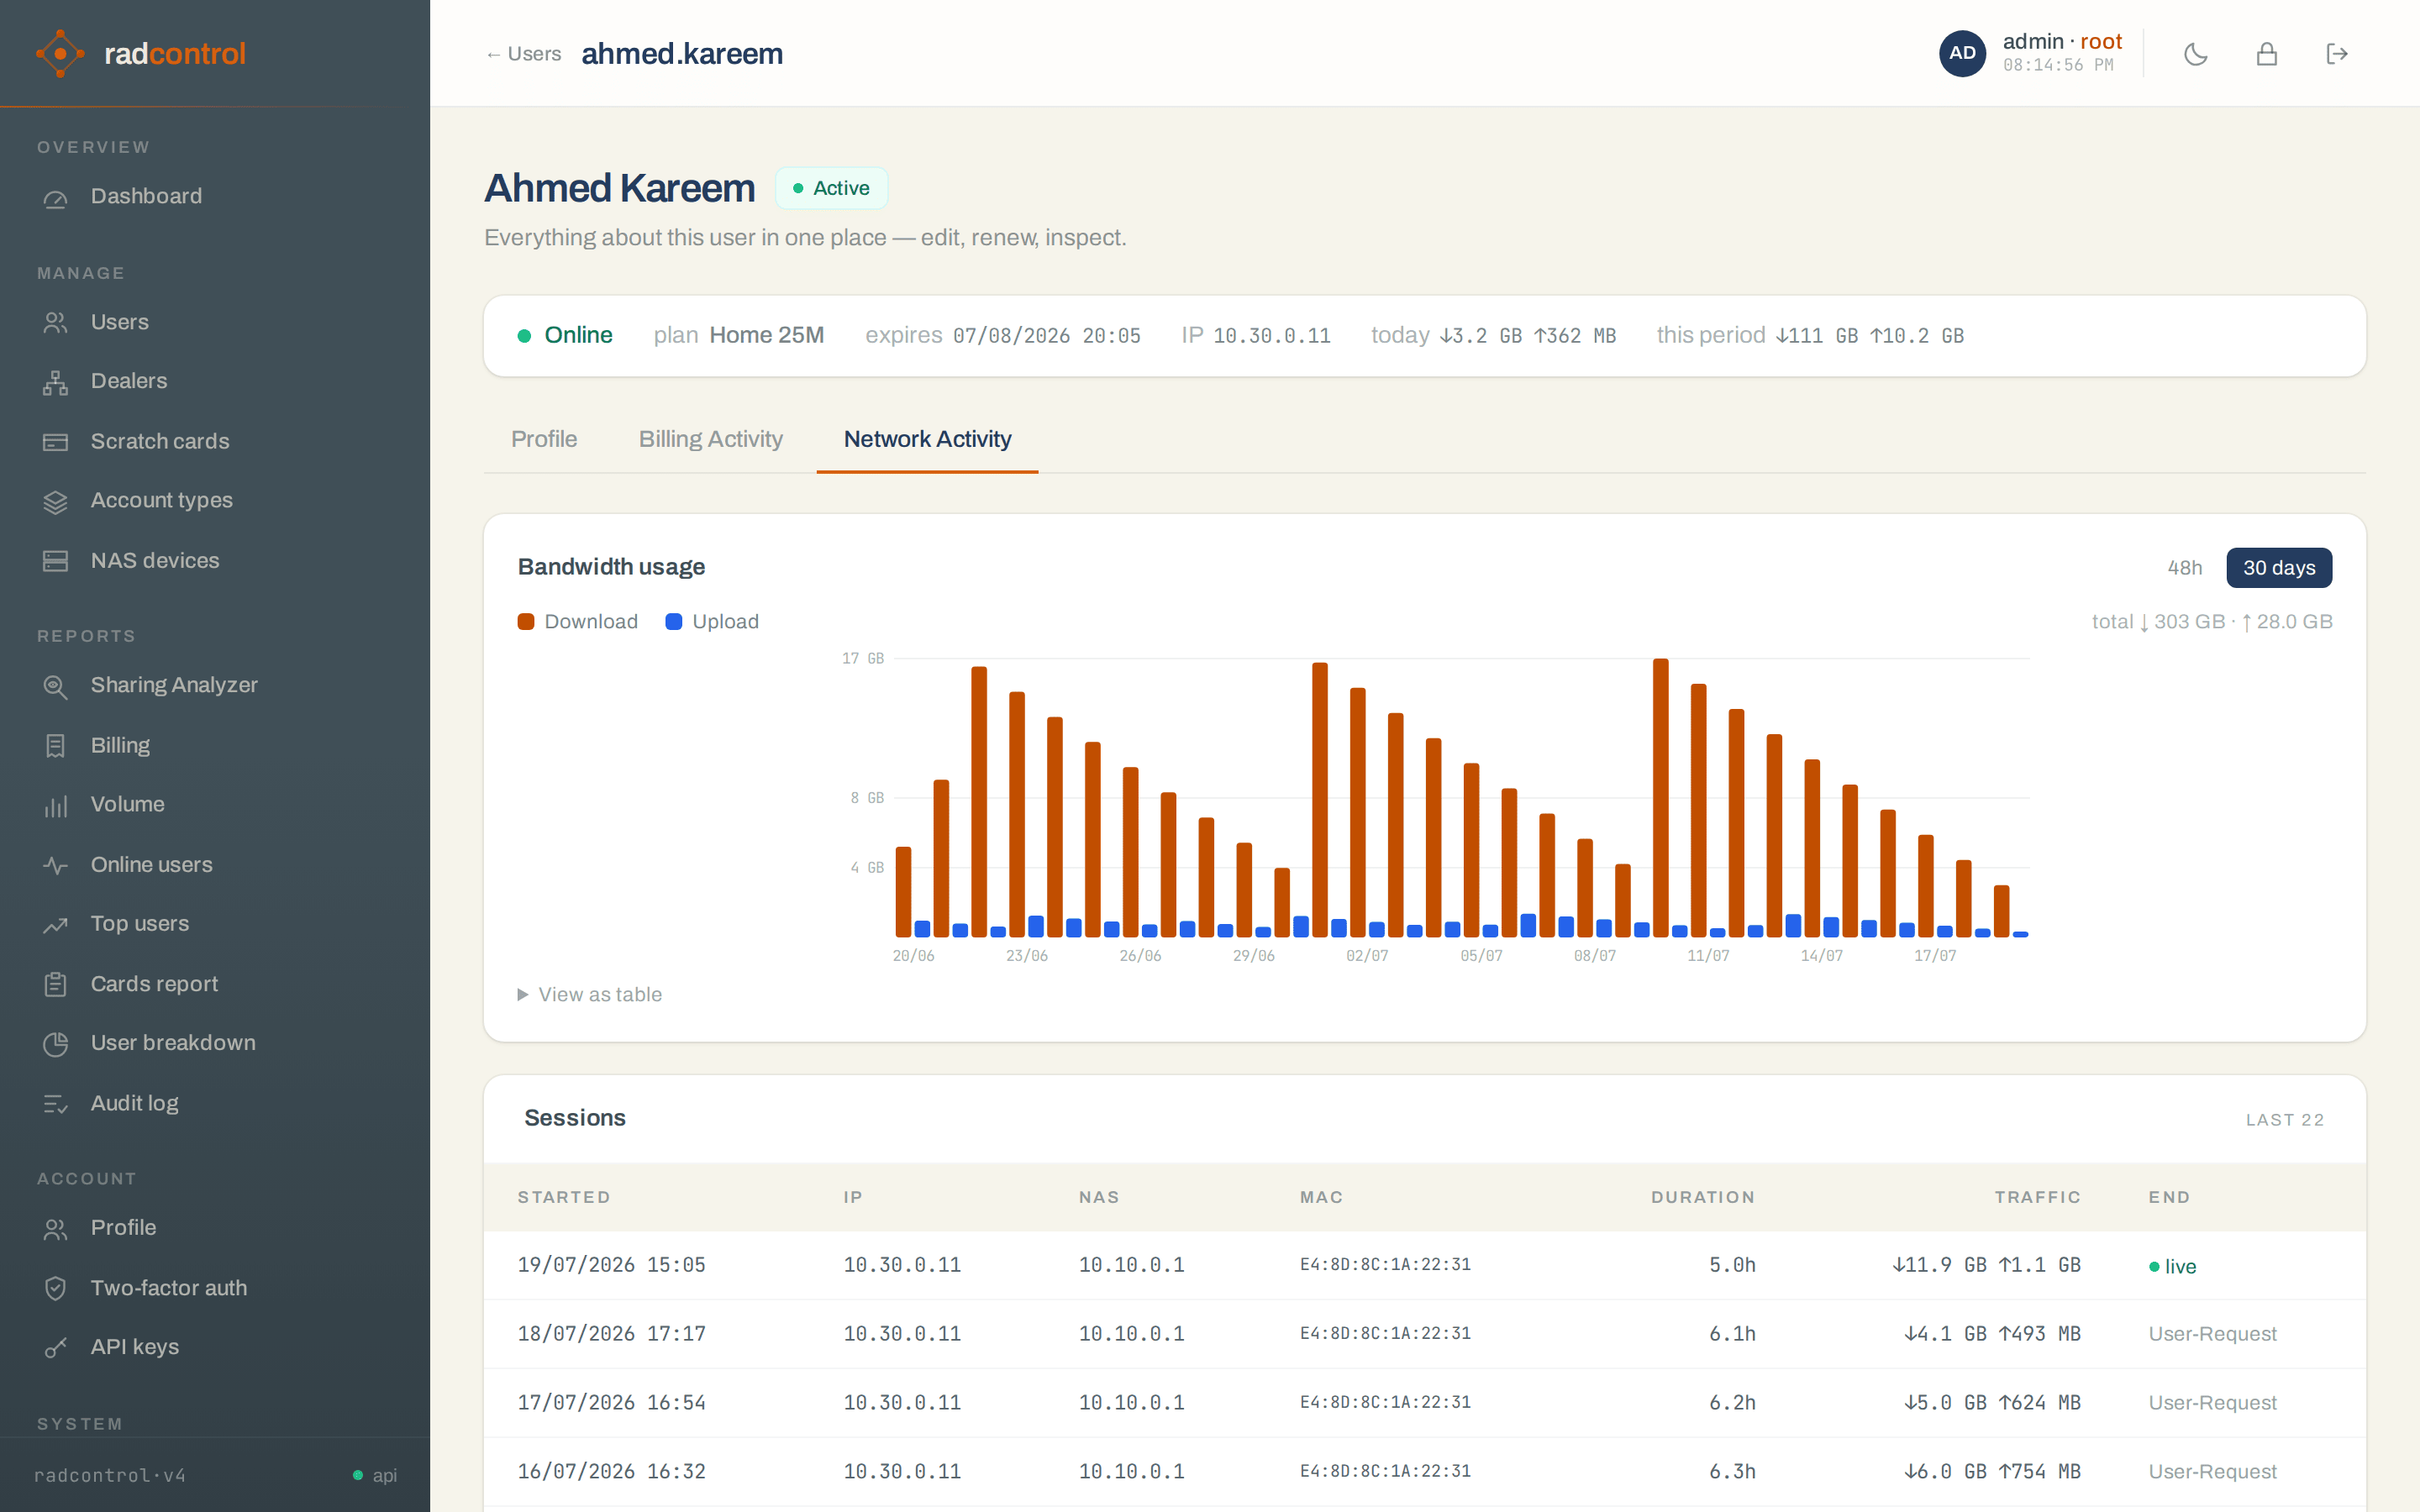Toggle dark mode with moon icon
Viewport: 2420px width, 1512px height.
[2196, 54]
